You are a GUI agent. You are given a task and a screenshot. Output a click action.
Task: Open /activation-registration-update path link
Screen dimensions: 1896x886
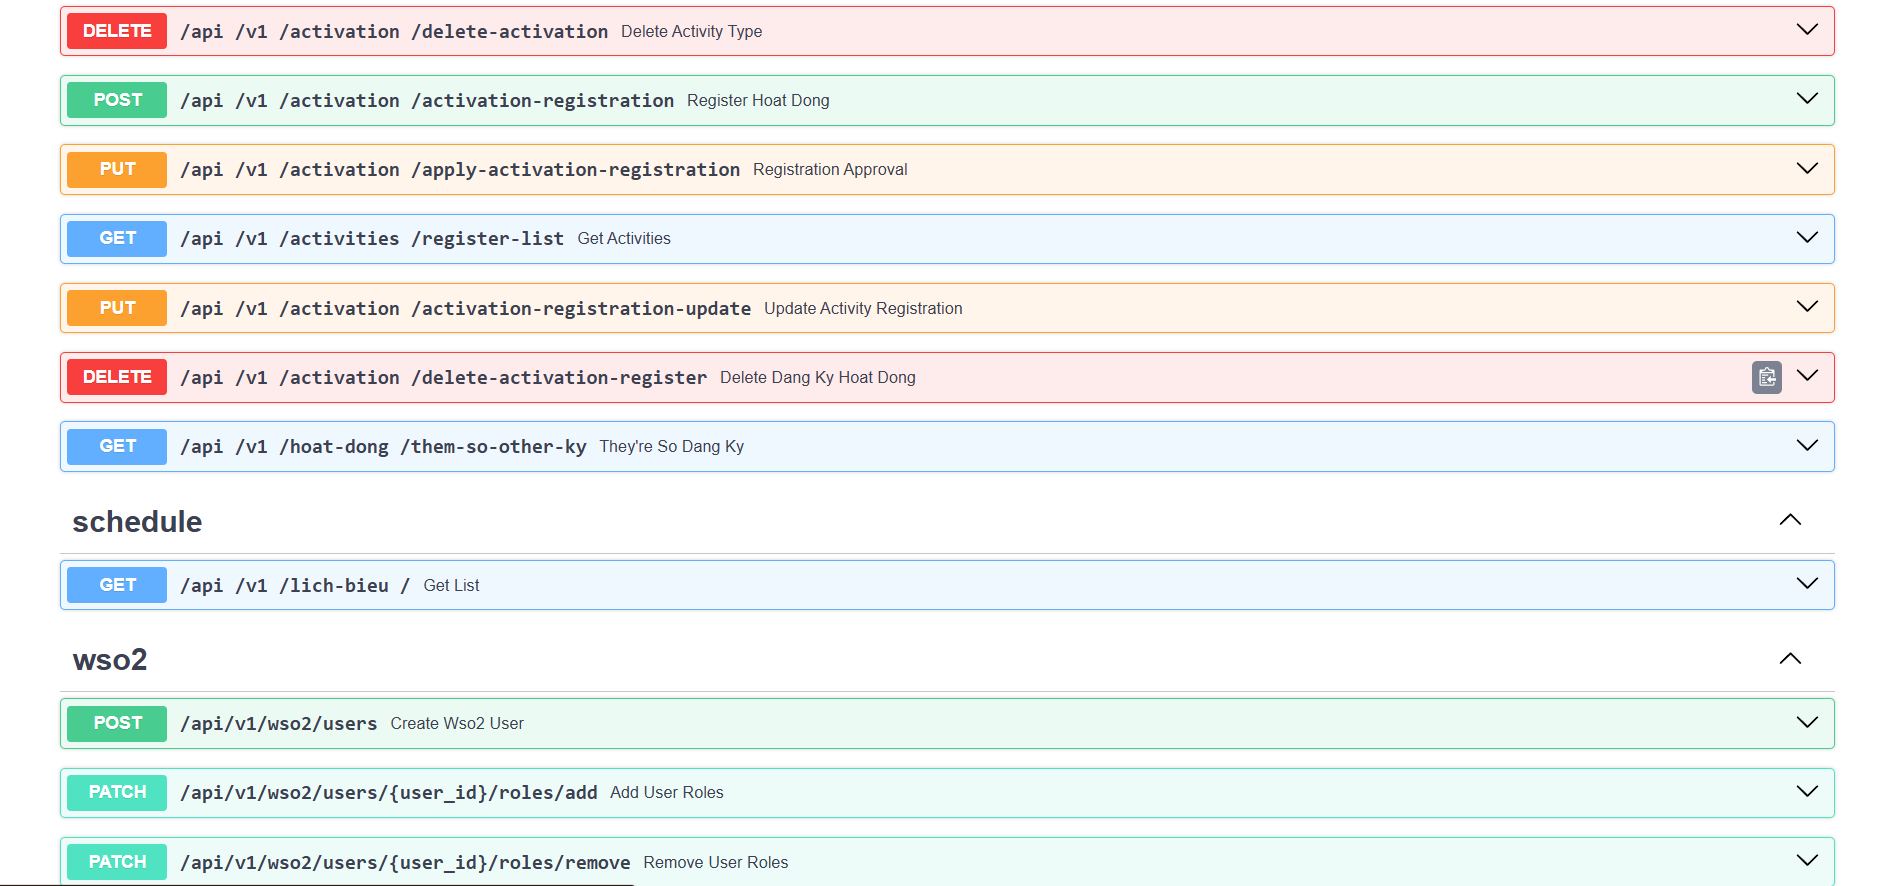pyautogui.click(x=466, y=308)
